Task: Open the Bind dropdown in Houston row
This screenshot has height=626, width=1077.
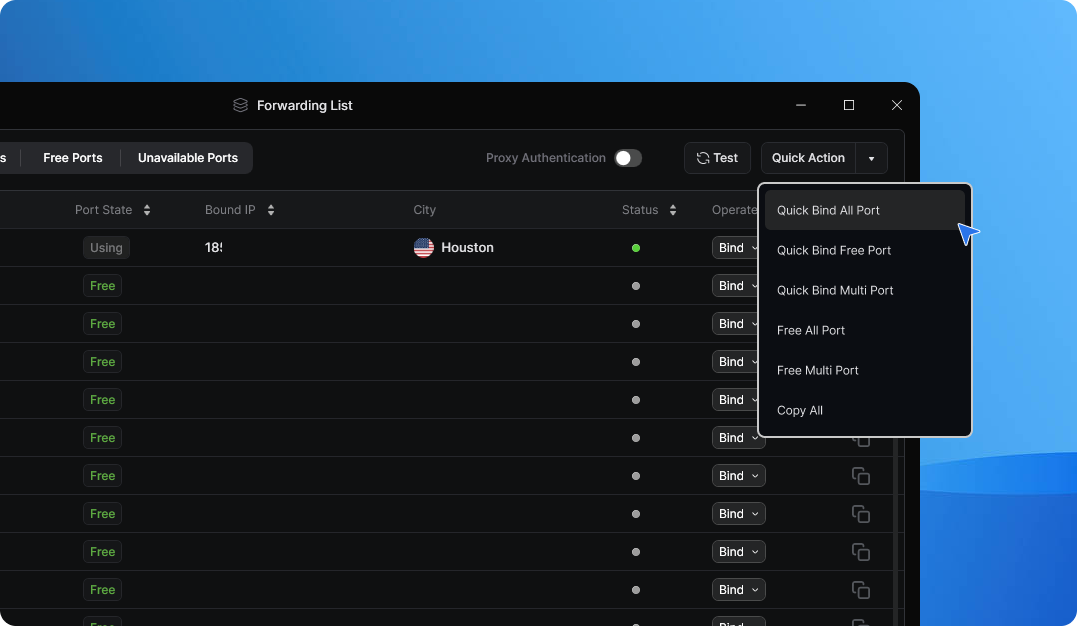Action: 738,248
